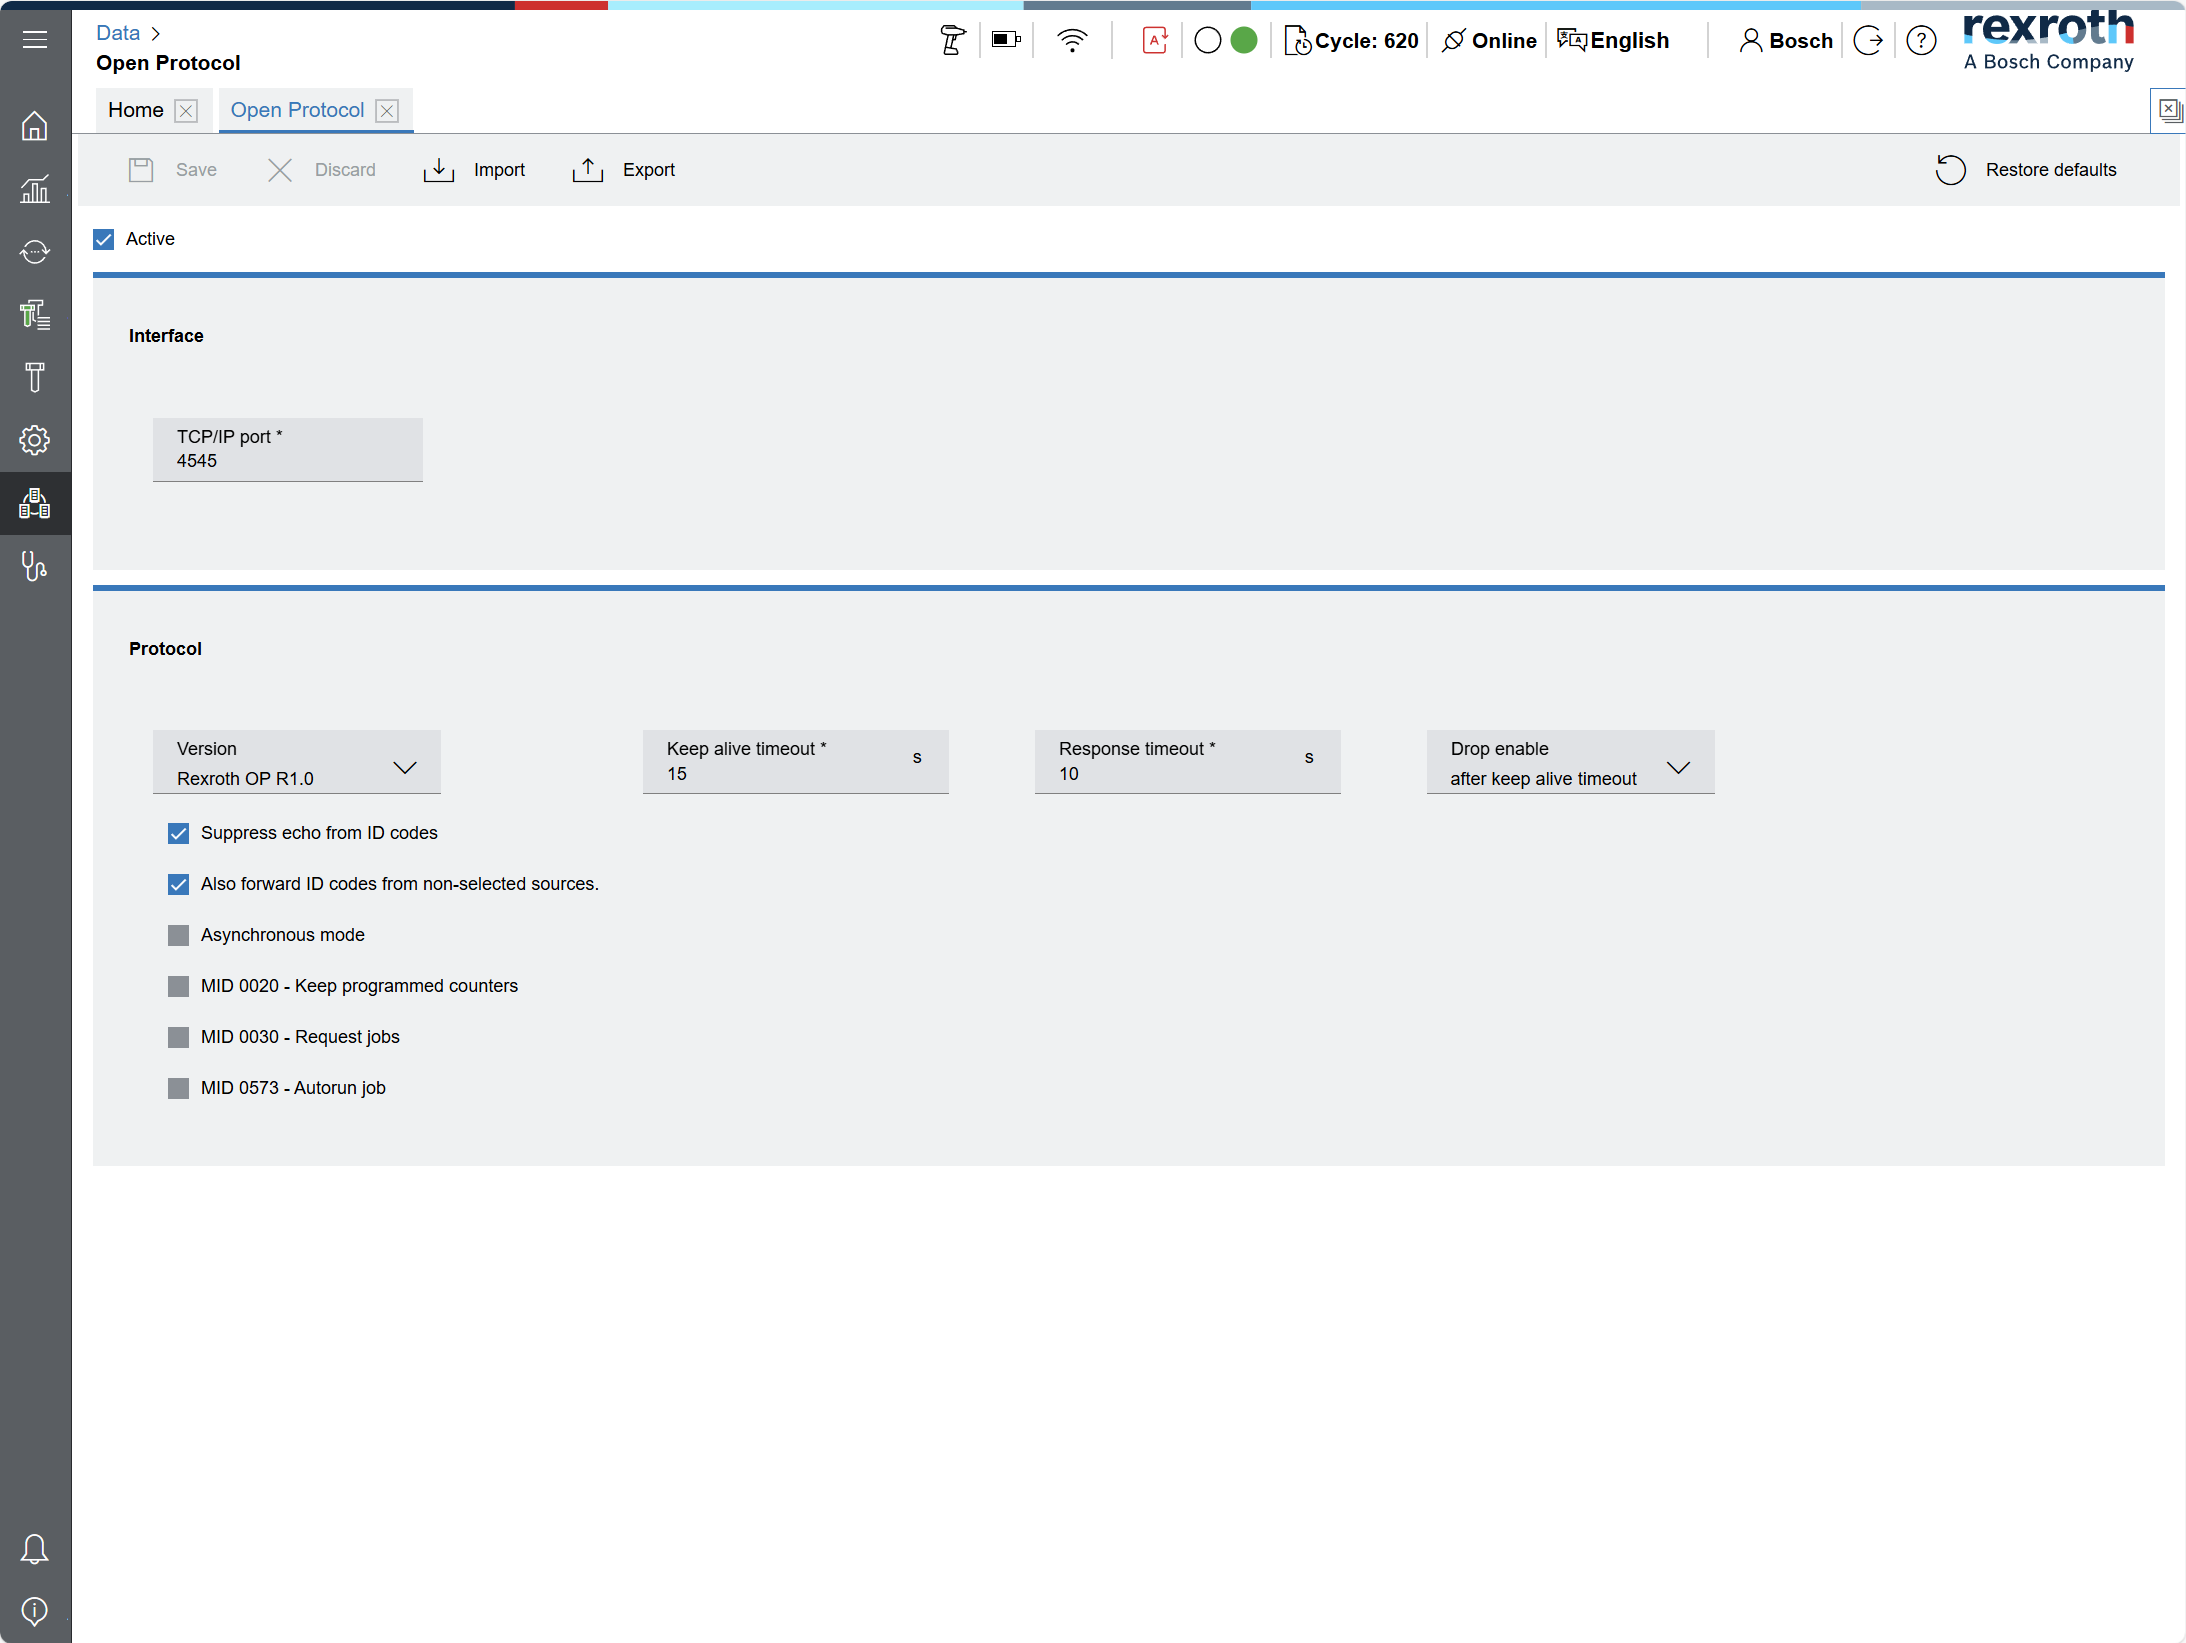Image resolution: width=2186 pixels, height=1643 pixels.
Task: Enable Asynchronous mode checkbox
Action: pos(179,935)
